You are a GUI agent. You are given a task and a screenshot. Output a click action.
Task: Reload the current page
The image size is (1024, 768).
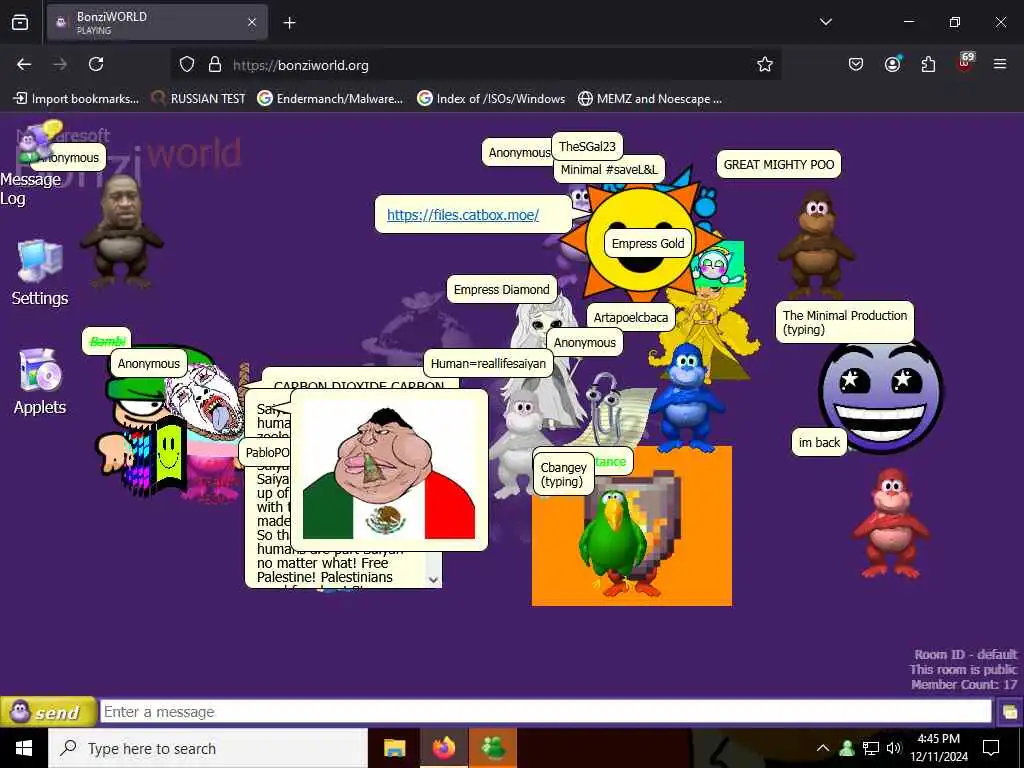click(96, 64)
